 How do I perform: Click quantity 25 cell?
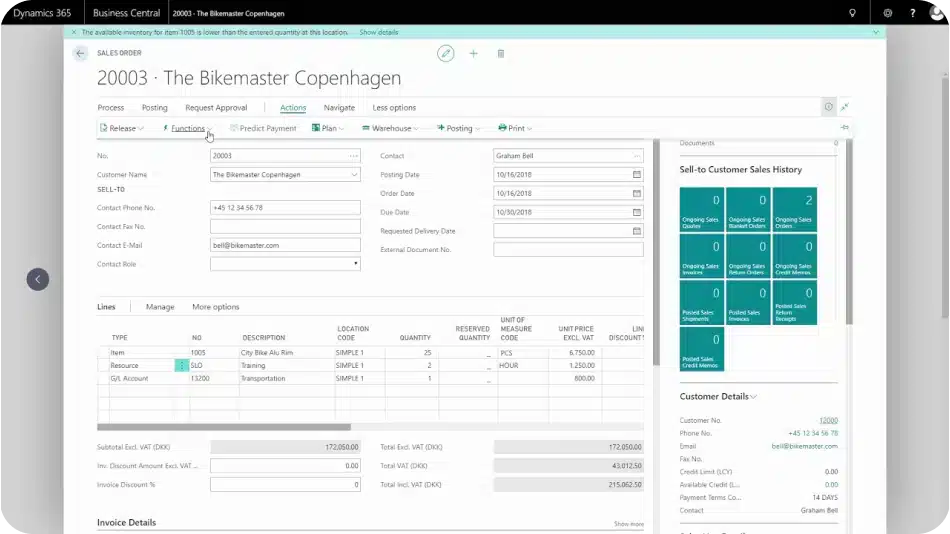[411, 353]
